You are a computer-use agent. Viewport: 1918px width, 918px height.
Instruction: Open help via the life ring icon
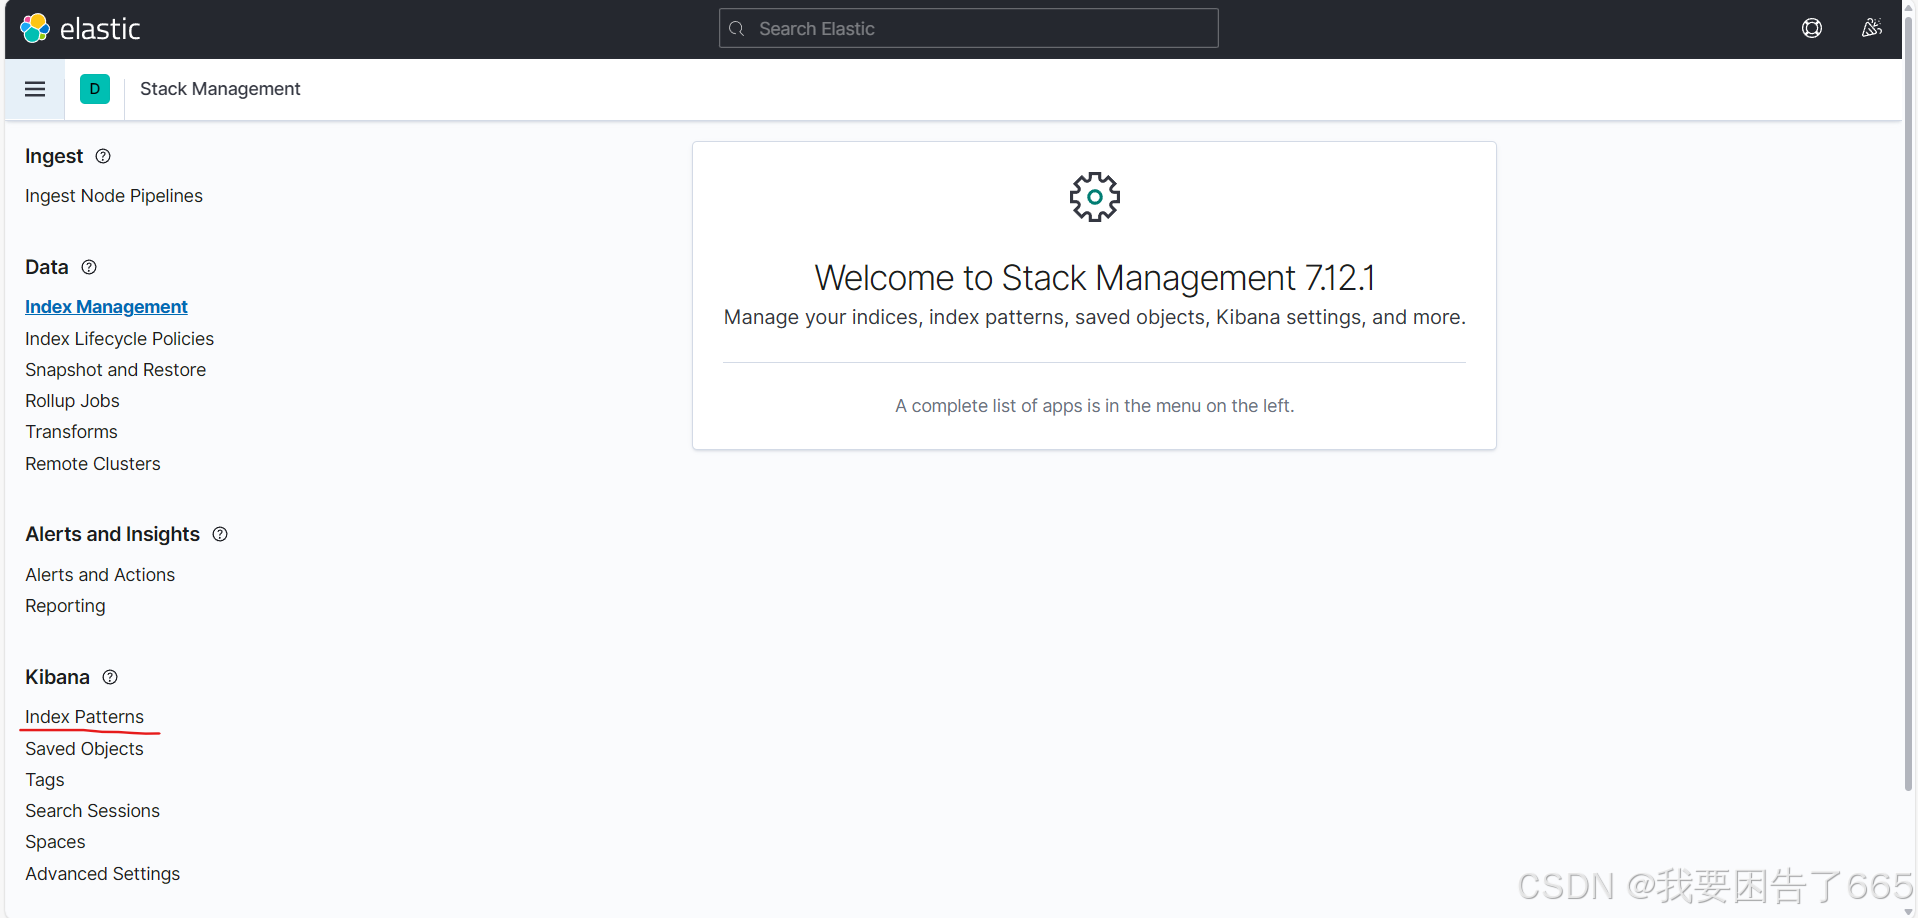(x=1812, y=28)
